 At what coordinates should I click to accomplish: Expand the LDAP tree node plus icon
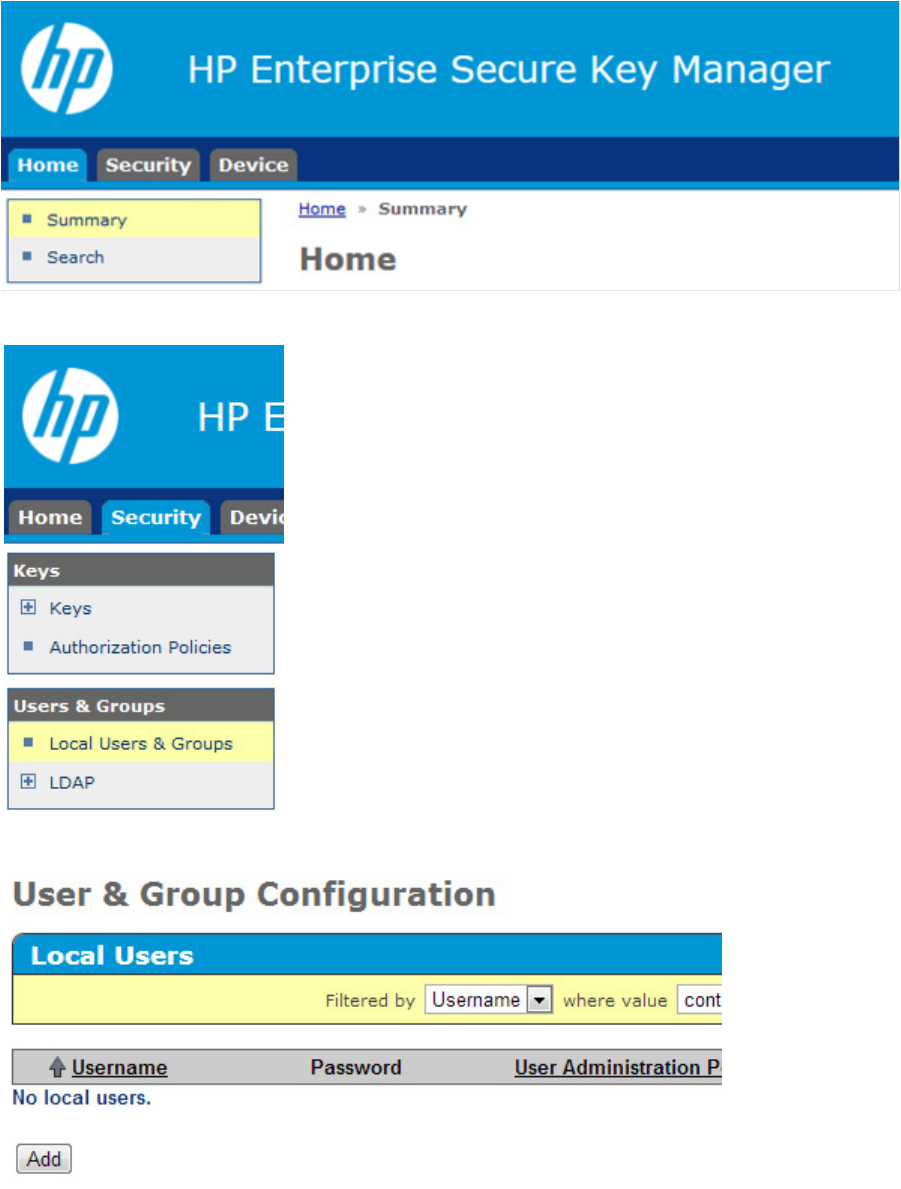pyautogui.click(x=28, y=781)
